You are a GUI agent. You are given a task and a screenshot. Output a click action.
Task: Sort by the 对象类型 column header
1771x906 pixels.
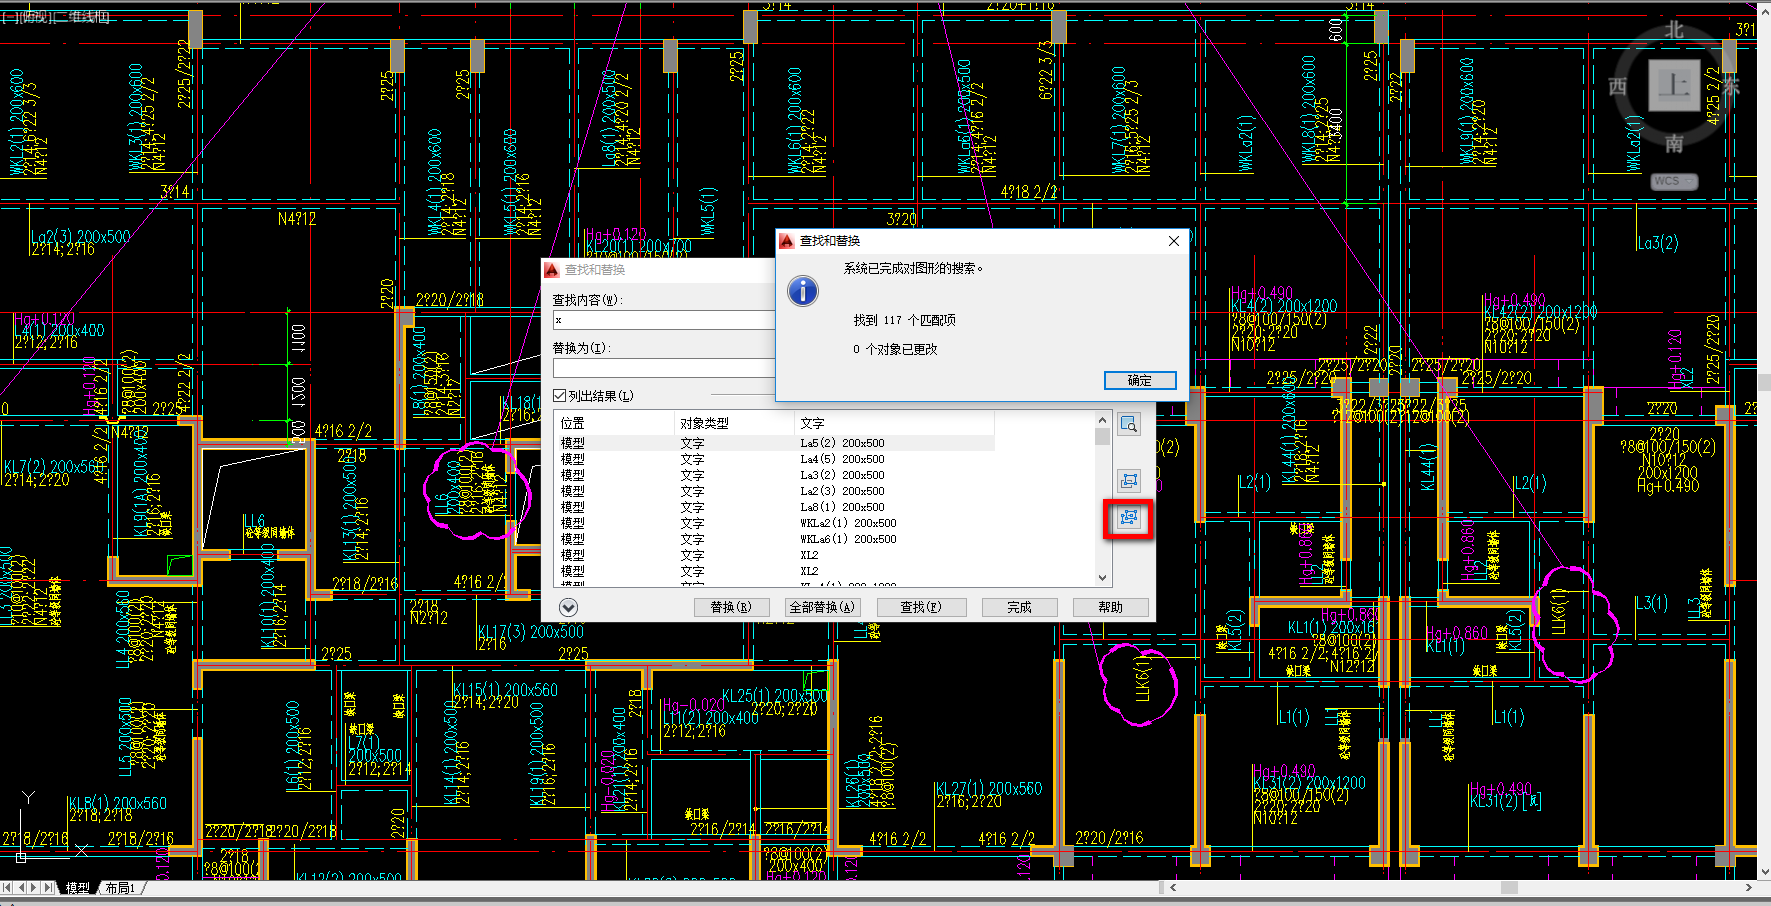pyautogui.click(x=734, y=423)
